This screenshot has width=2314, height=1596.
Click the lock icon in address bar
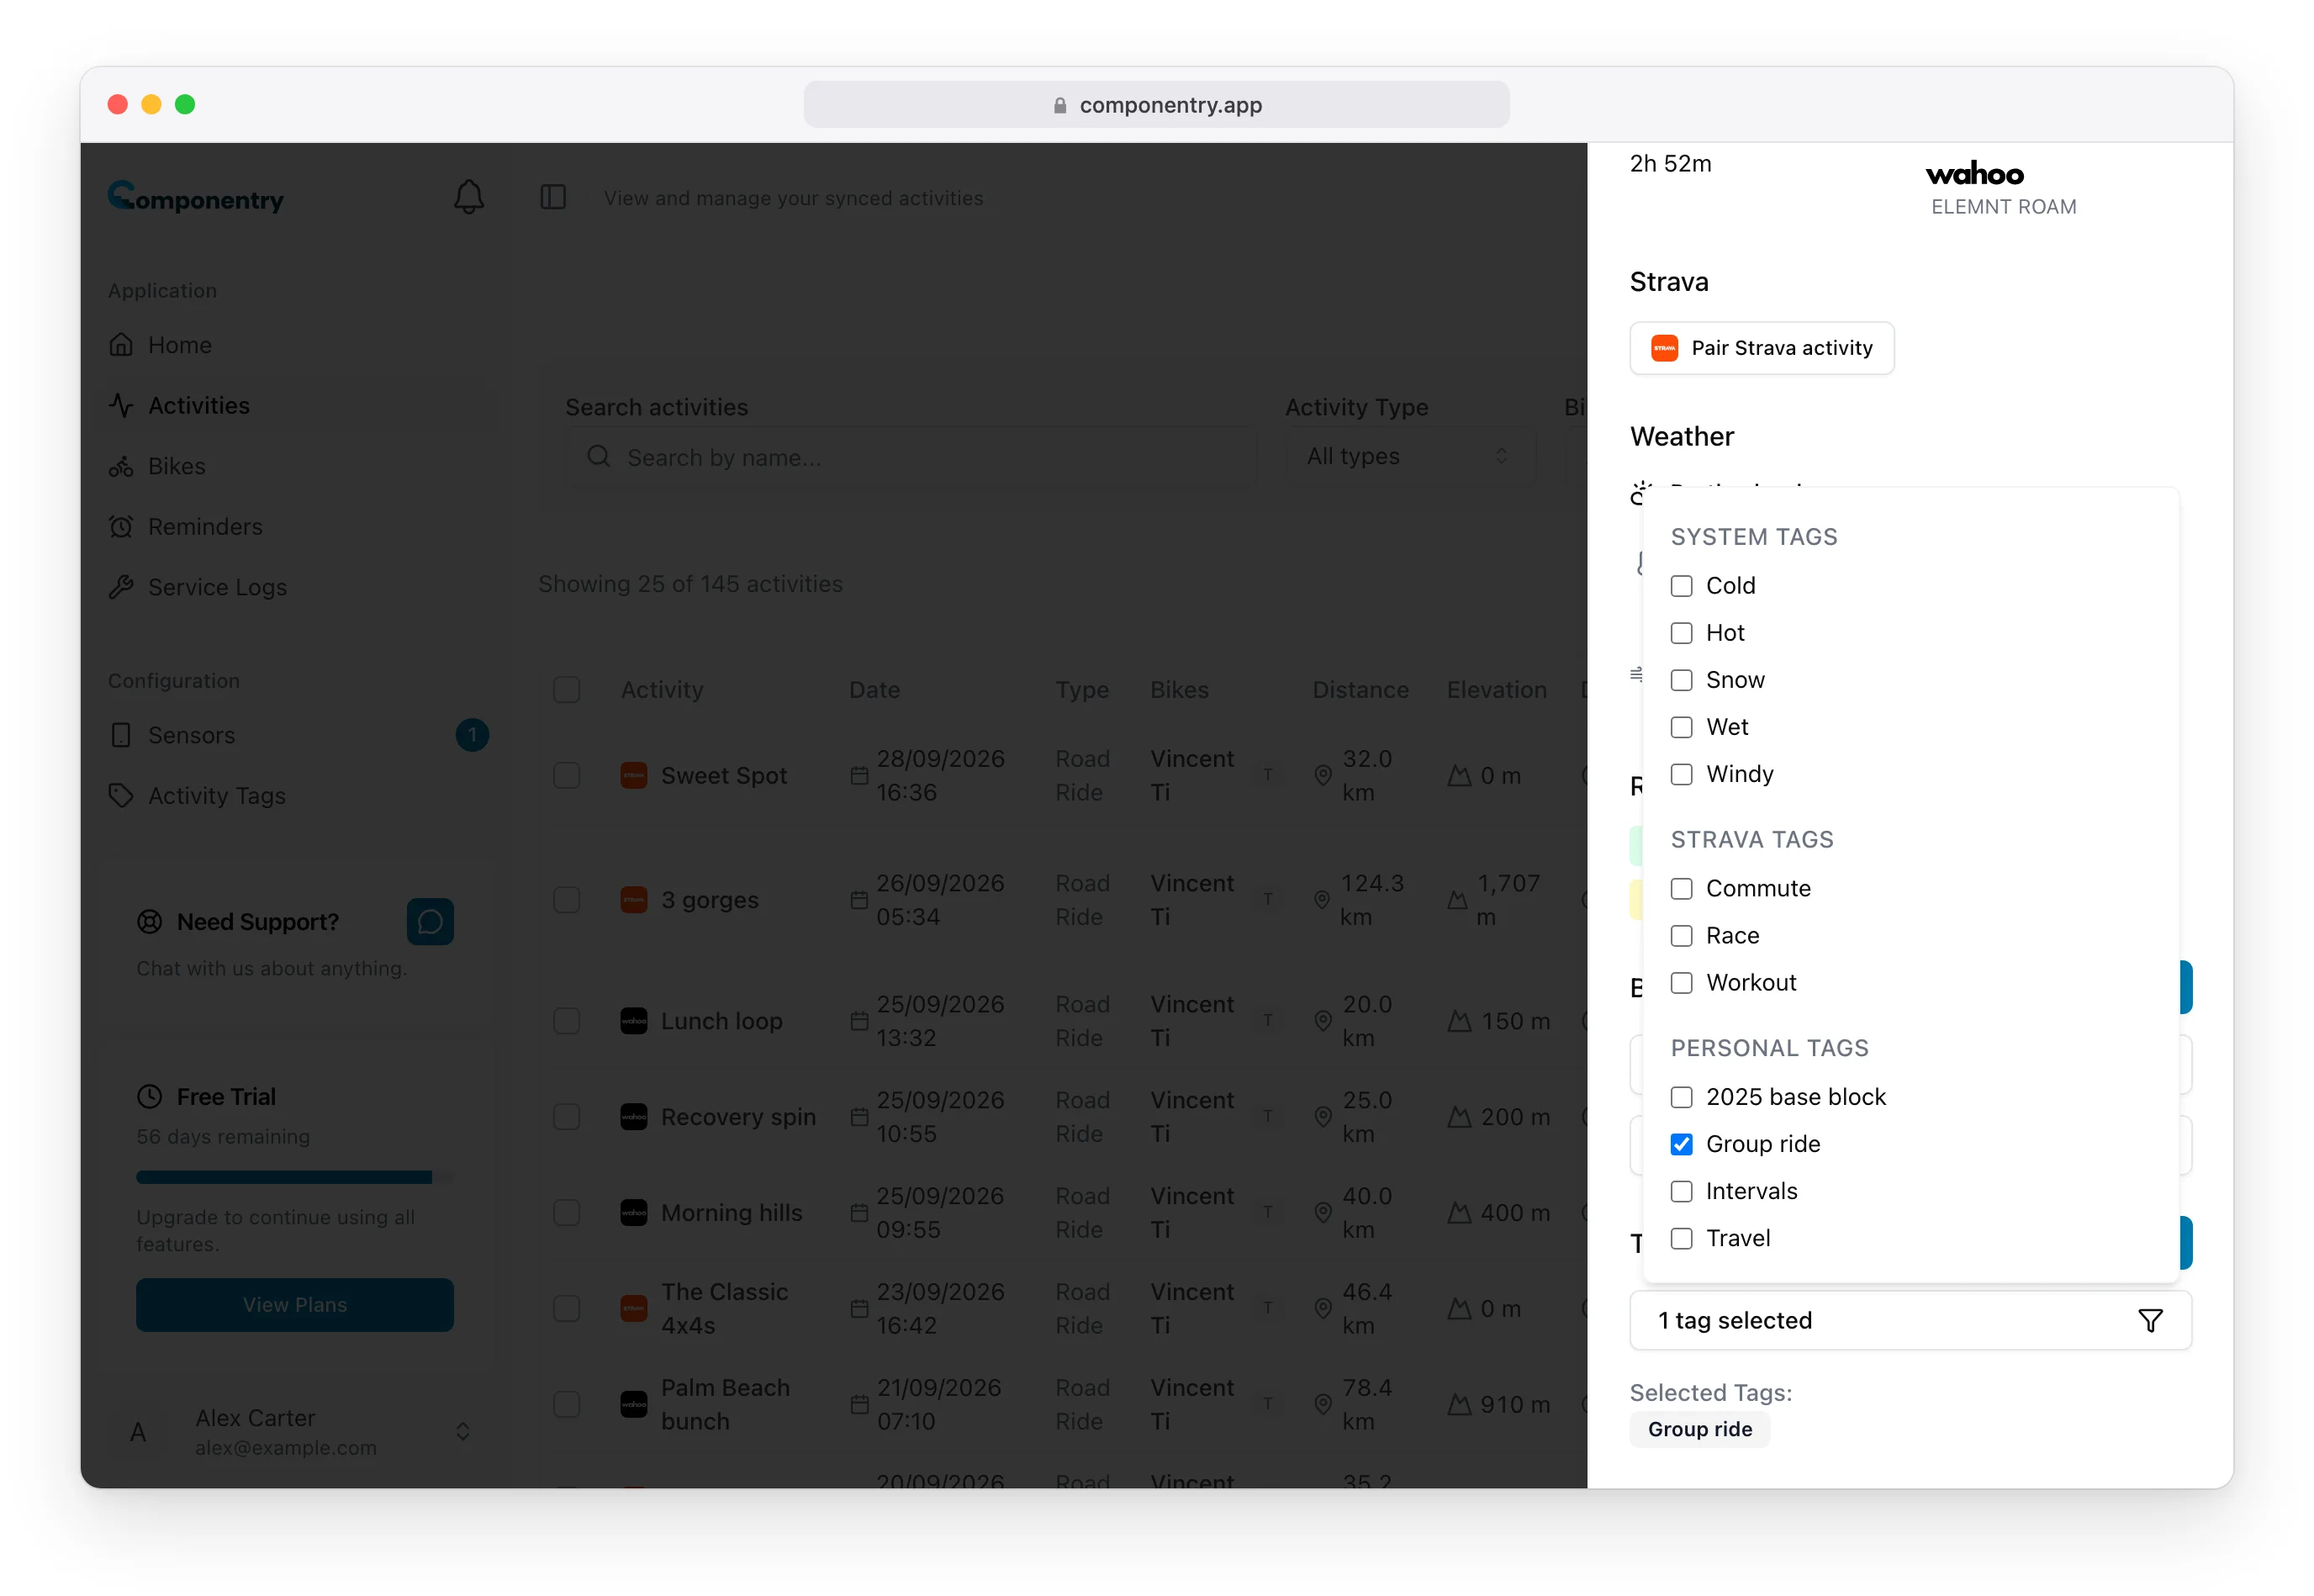(x=1060, y=105)
